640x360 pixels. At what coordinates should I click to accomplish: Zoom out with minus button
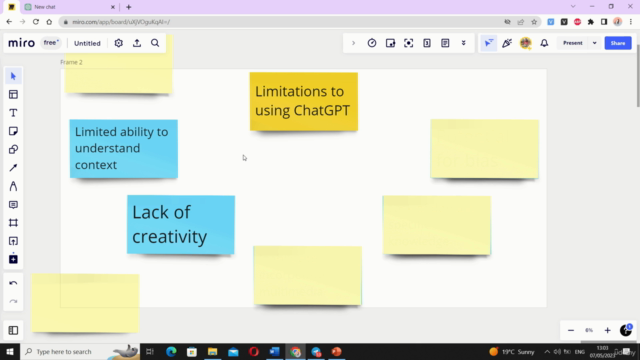(571, 330)
